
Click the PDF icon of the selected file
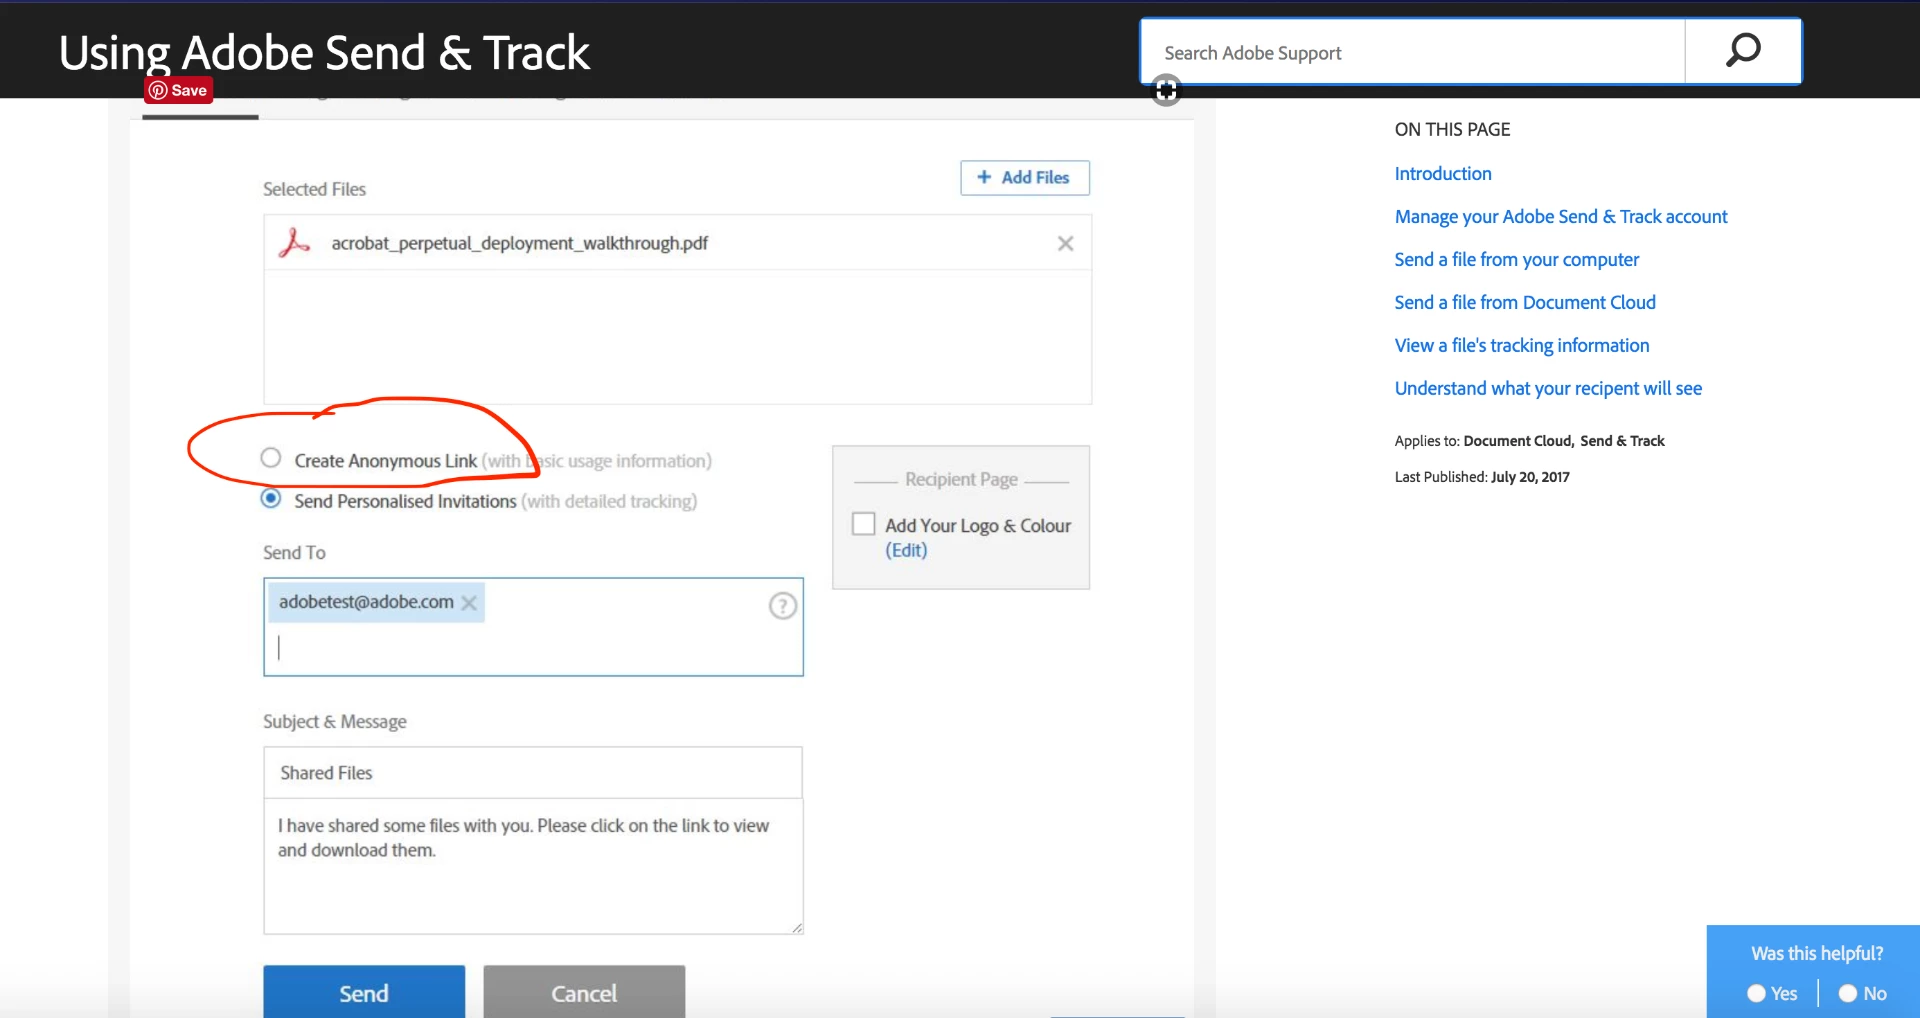tap(294, 243)
